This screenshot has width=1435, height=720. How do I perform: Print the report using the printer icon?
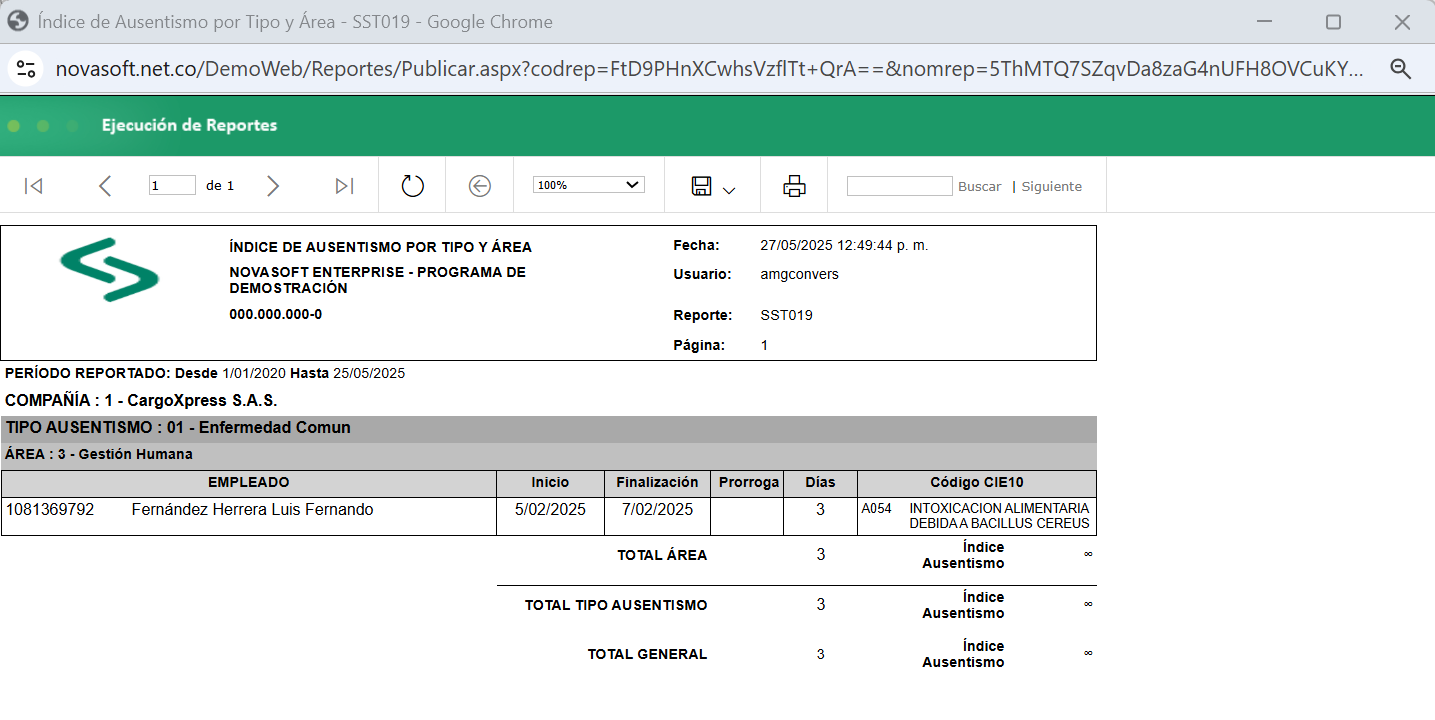795,186
